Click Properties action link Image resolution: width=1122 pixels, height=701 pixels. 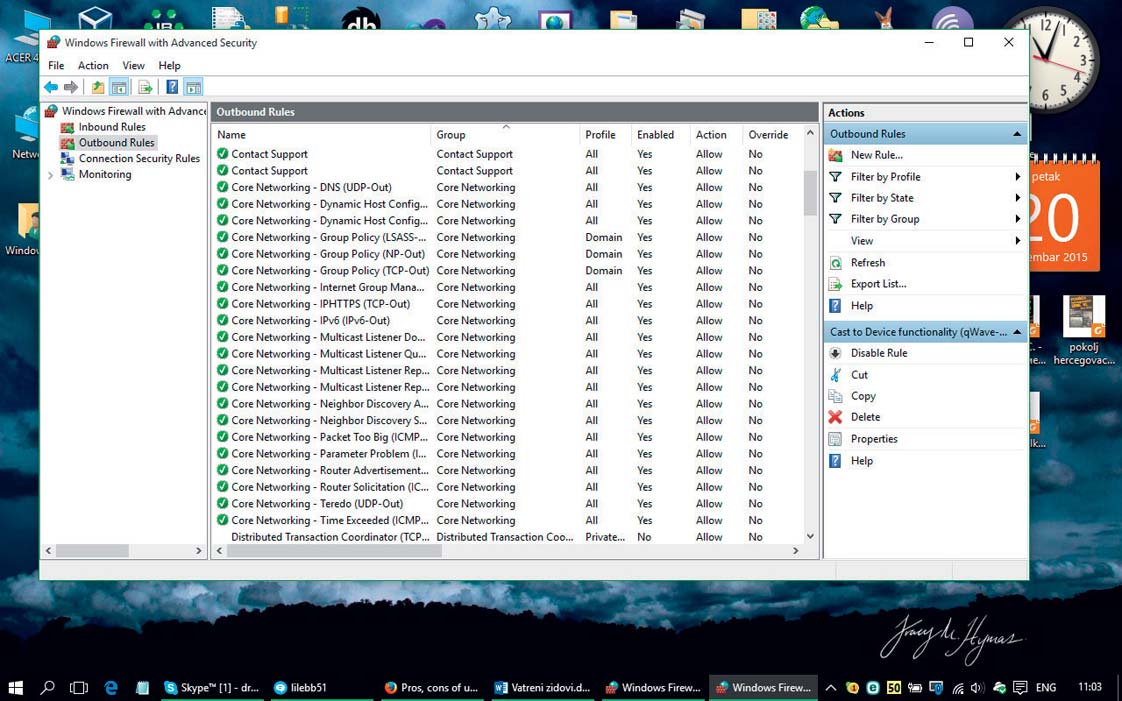[x=874, y=439]
